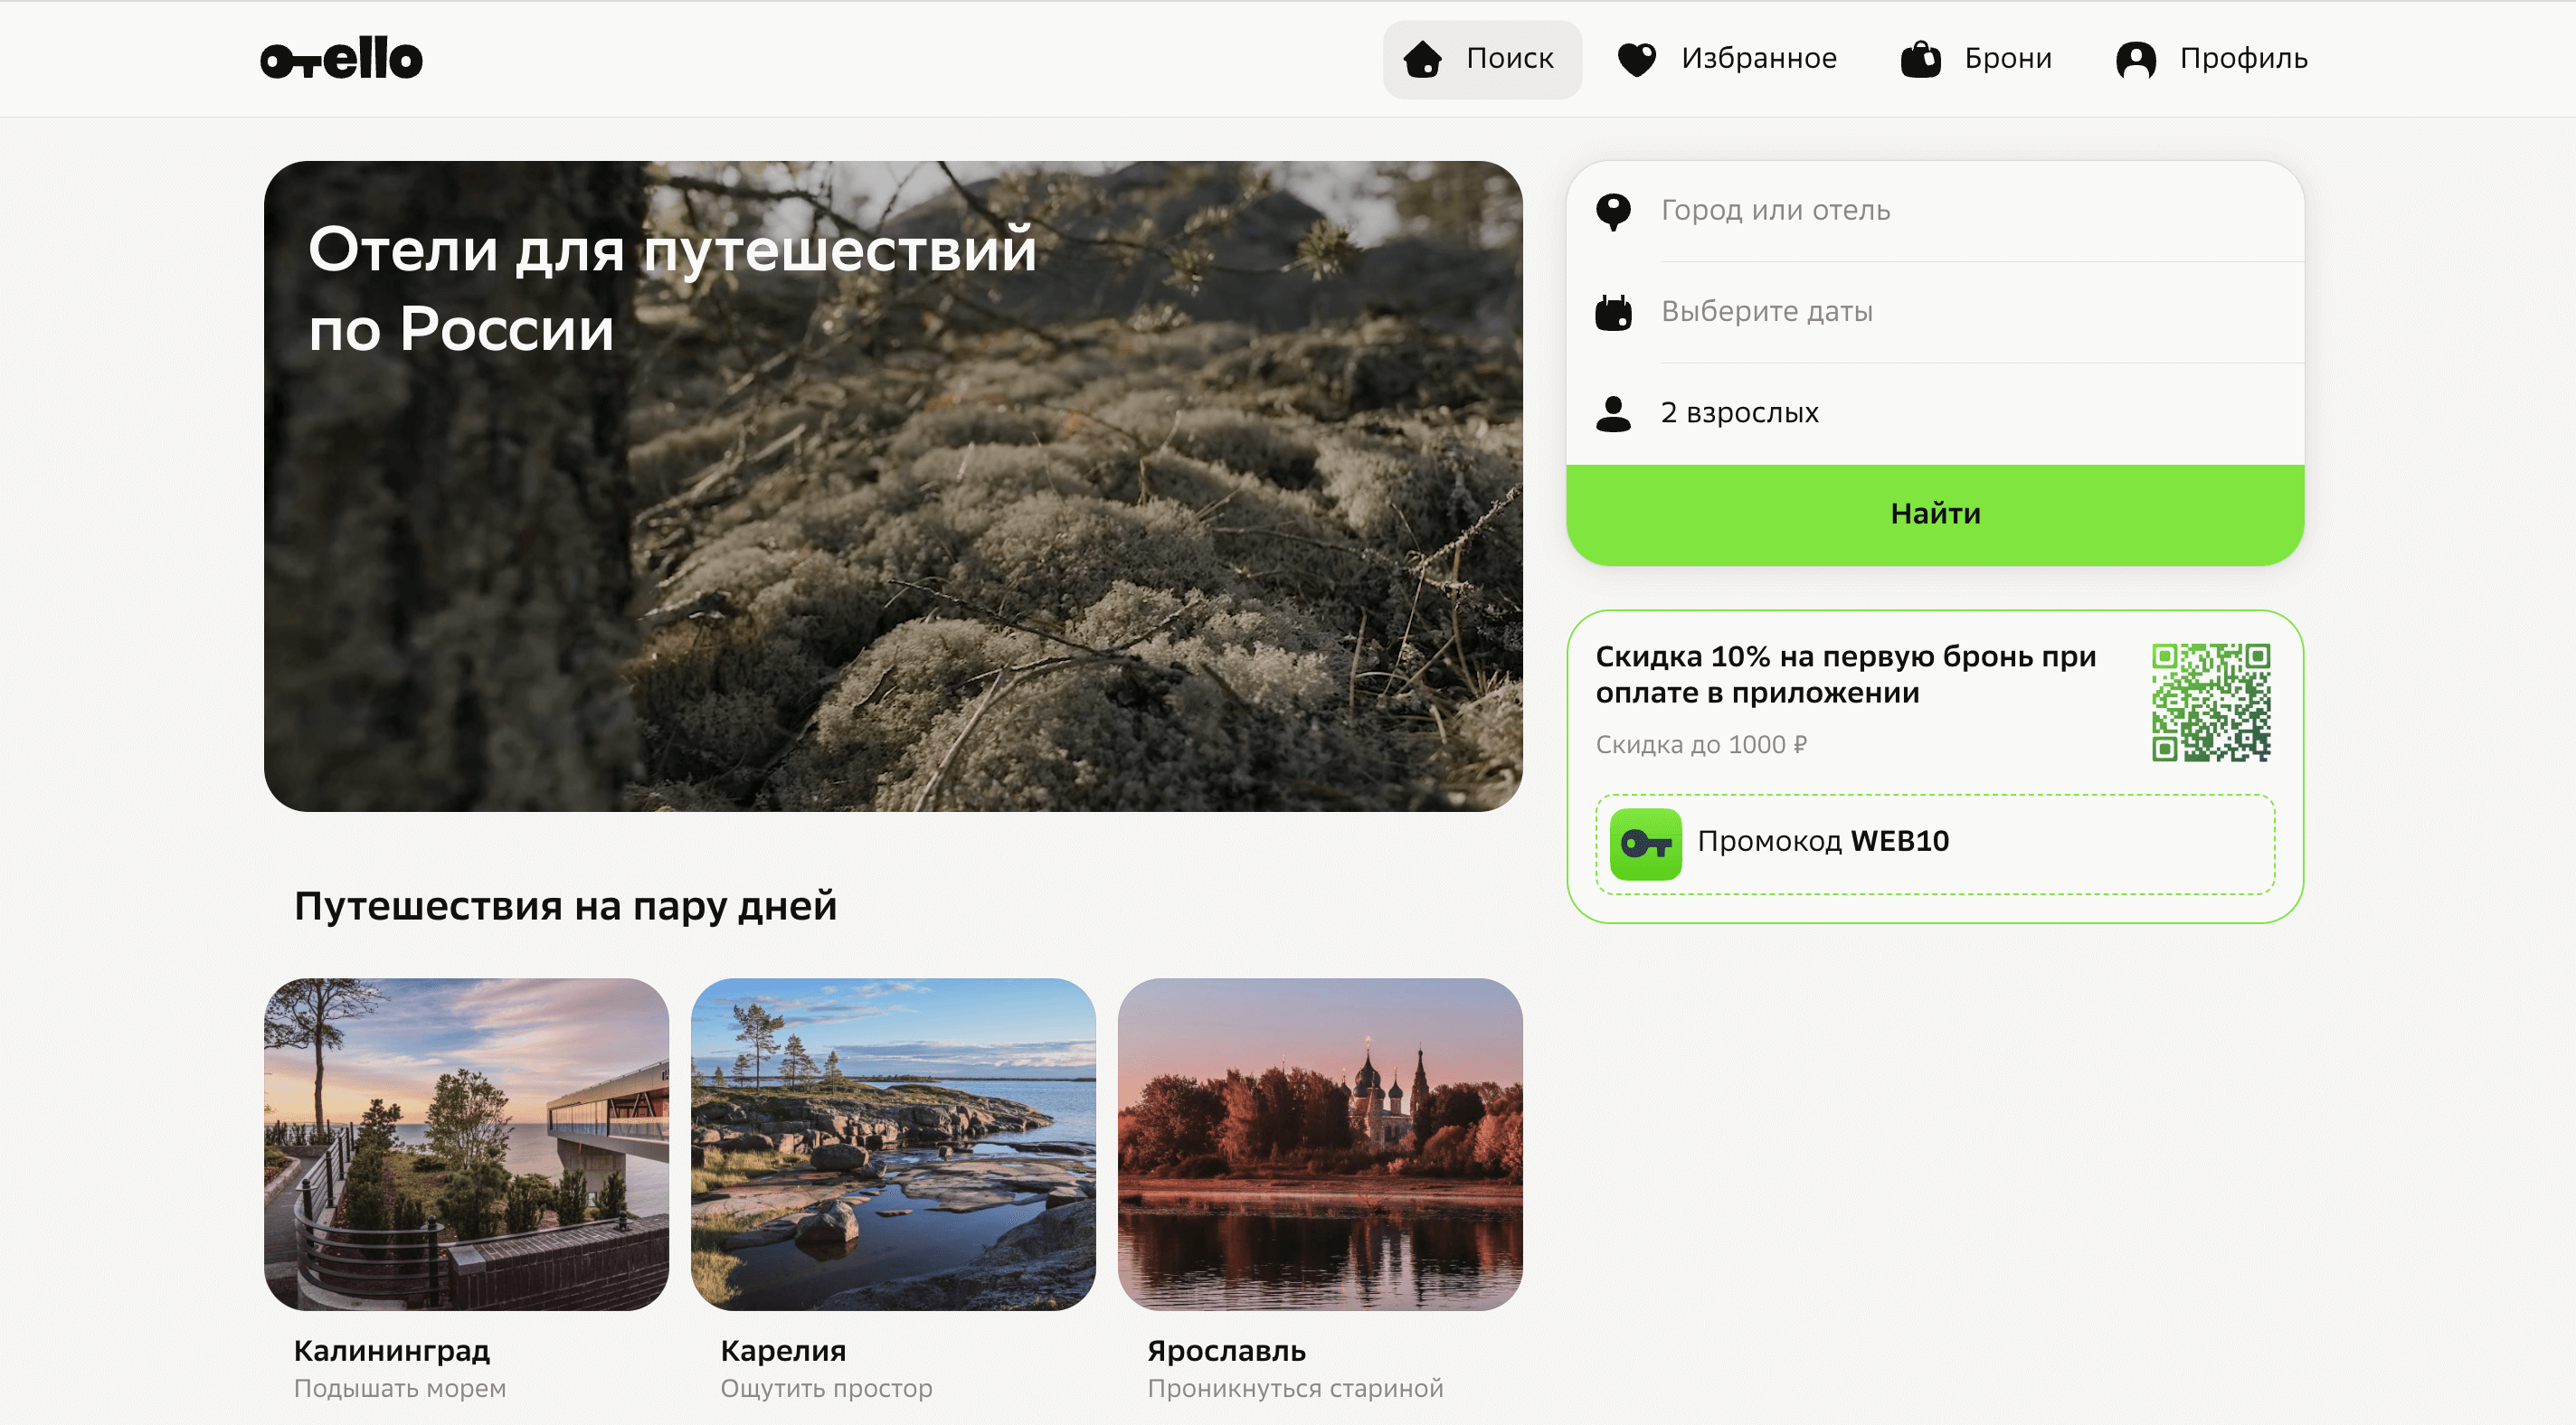Viewport: 2576px width, 1425px height.
Task: Click the Карелия title link
Action: point(783,1351)
